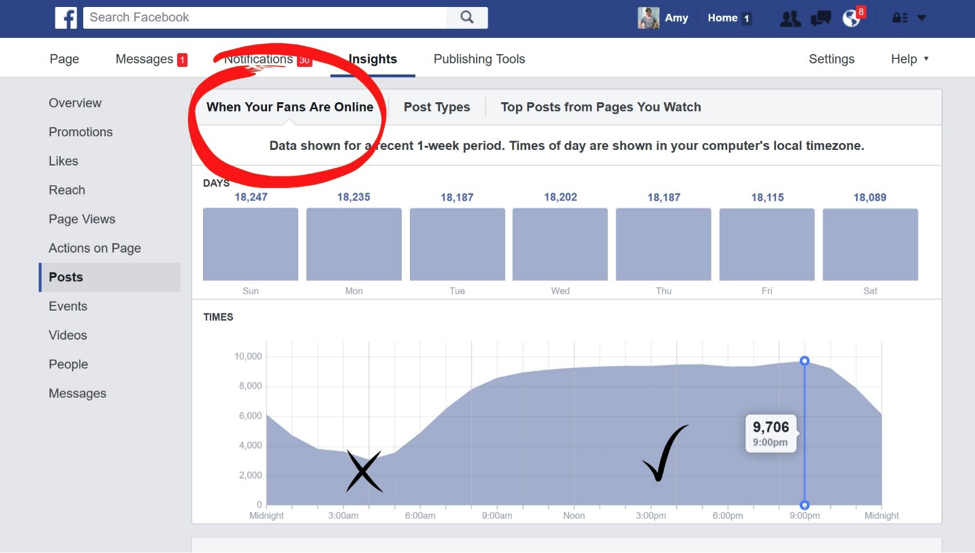Select the Wed day bar
The width and height of the screenshot is (975, 553).
pyautogui.click(x=560, y=244)
